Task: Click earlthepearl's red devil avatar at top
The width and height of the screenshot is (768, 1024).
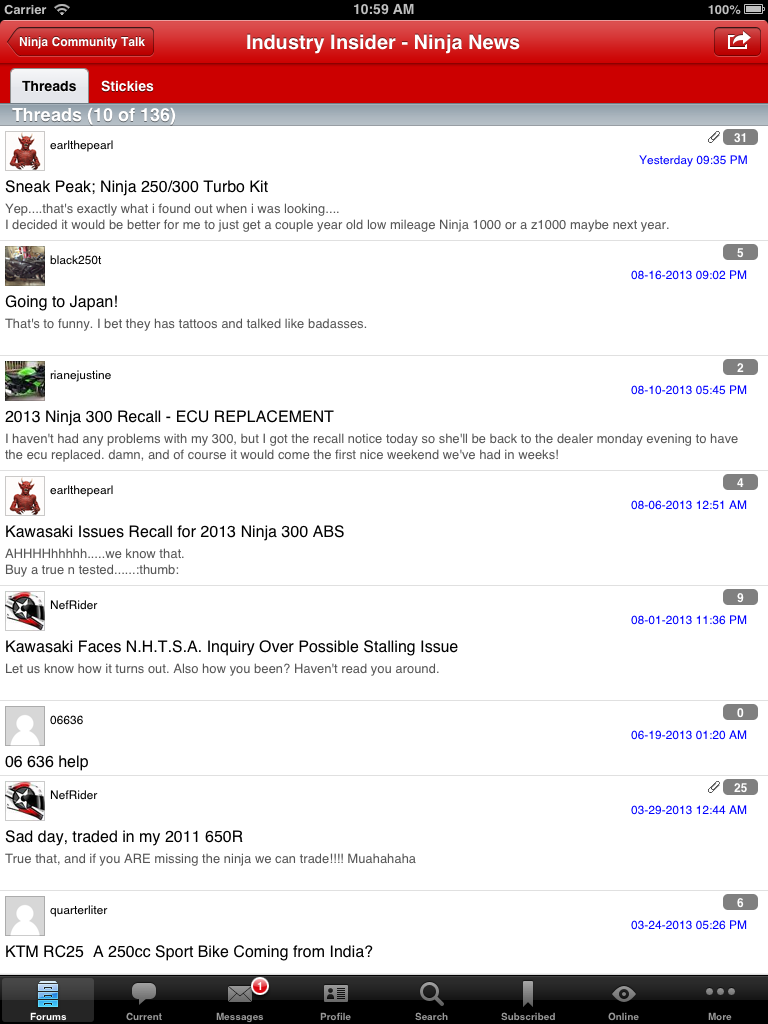Action: coord(25,151)
